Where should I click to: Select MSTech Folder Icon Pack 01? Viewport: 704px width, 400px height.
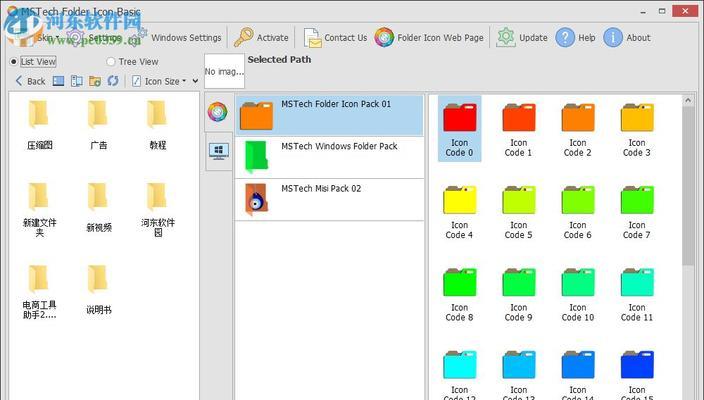pyautogui.click(x=329, y=115)
